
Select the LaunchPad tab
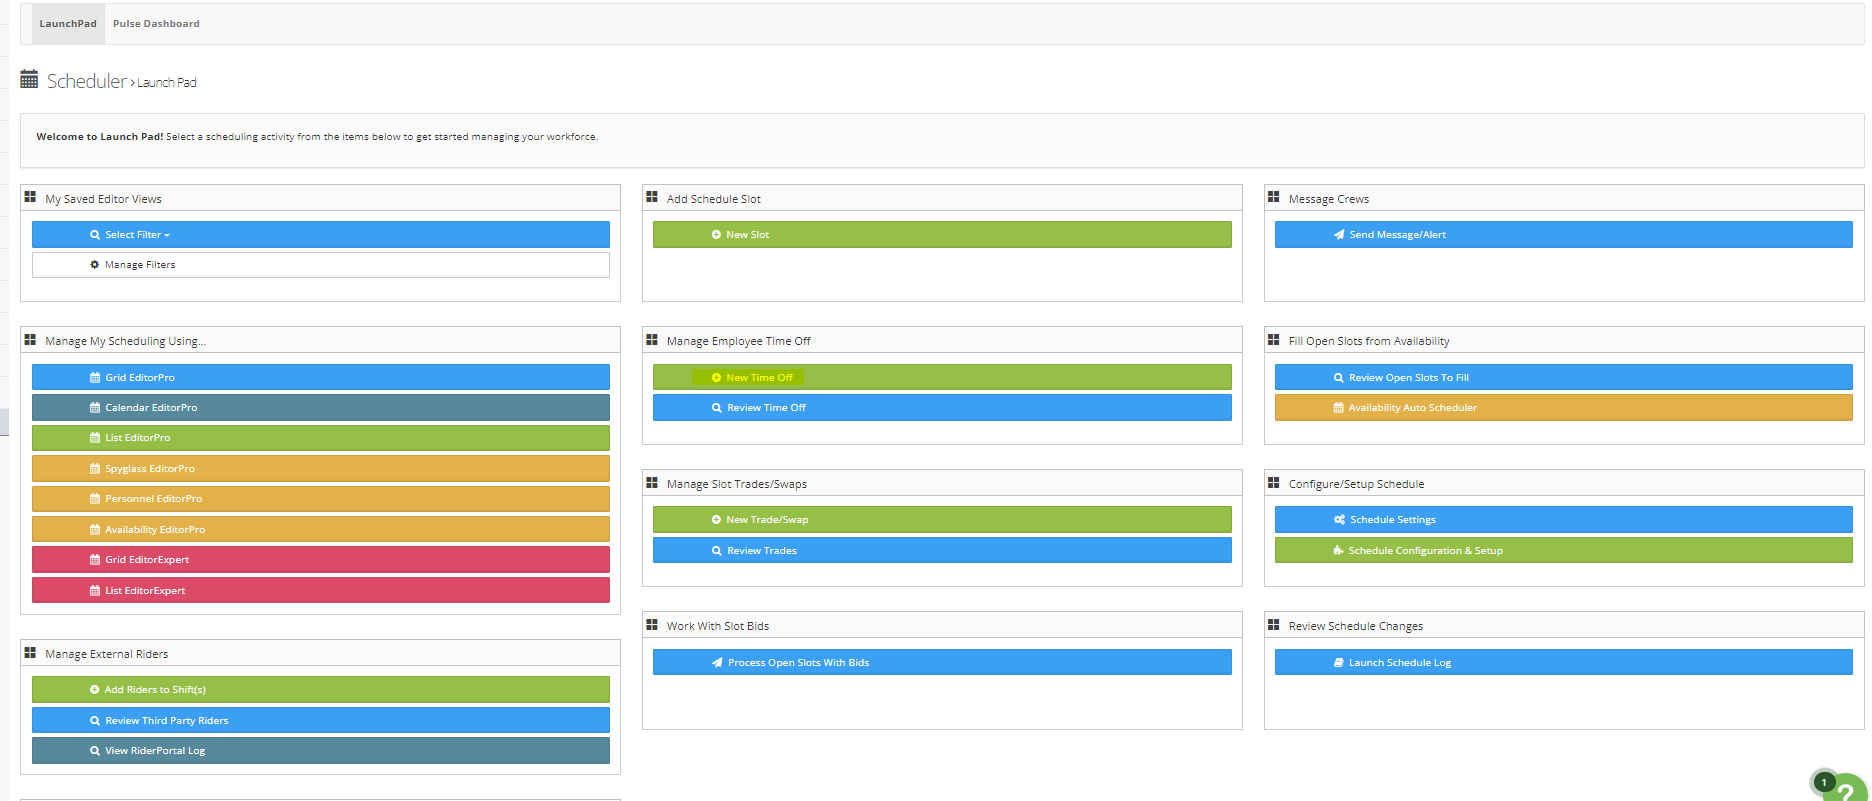(x=68, y=24)
